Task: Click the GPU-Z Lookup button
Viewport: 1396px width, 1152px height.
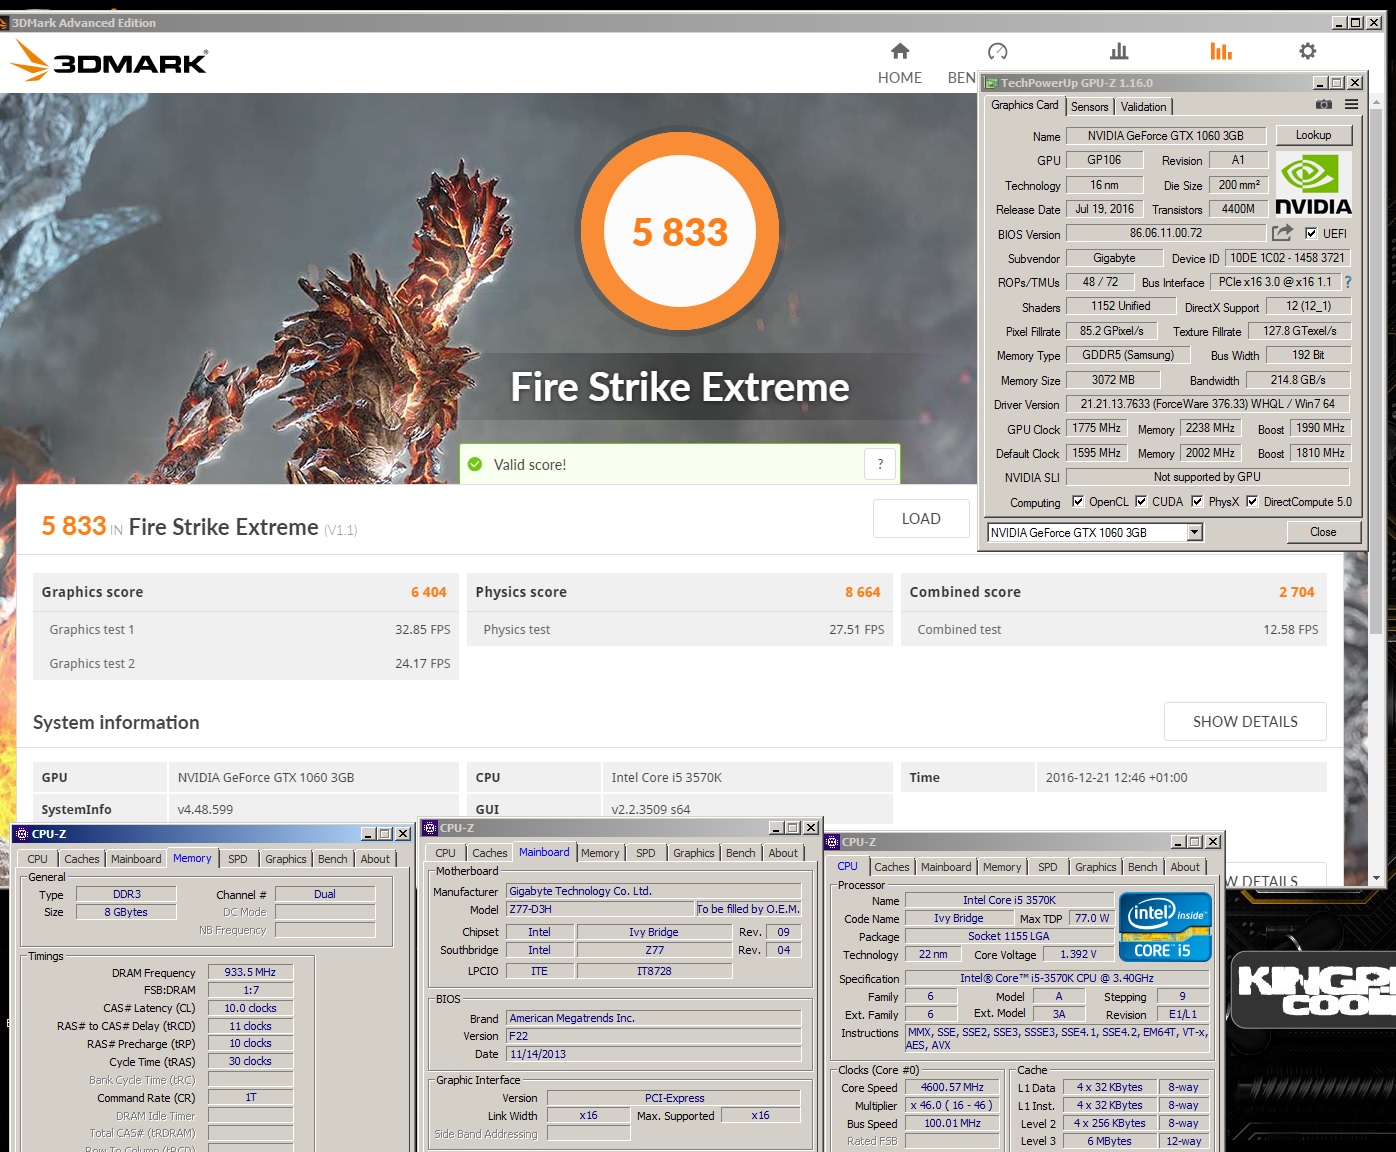Action: point(1313,135)
